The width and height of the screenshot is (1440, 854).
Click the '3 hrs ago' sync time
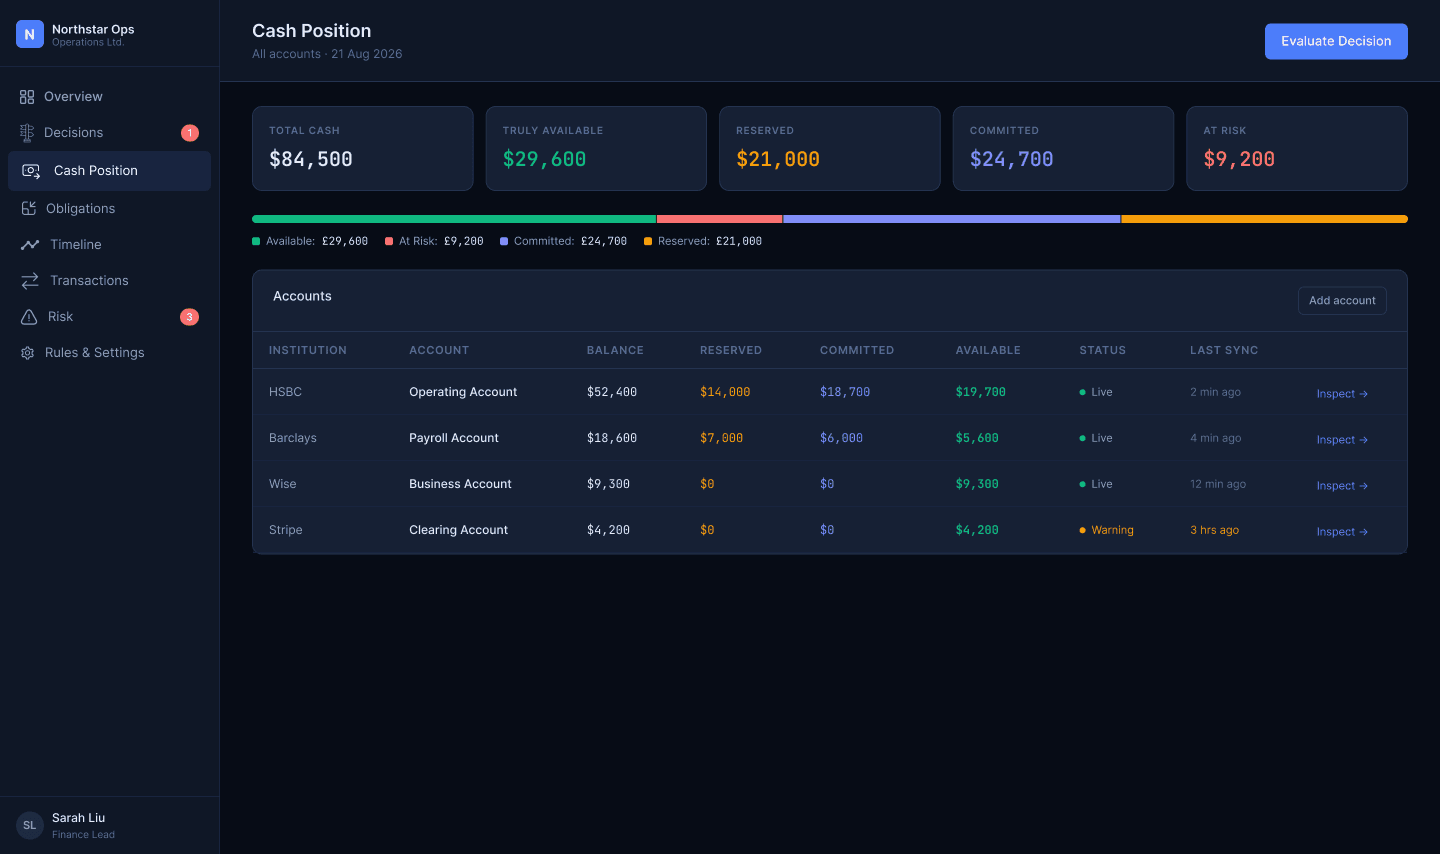click(x=1214, y=530)
